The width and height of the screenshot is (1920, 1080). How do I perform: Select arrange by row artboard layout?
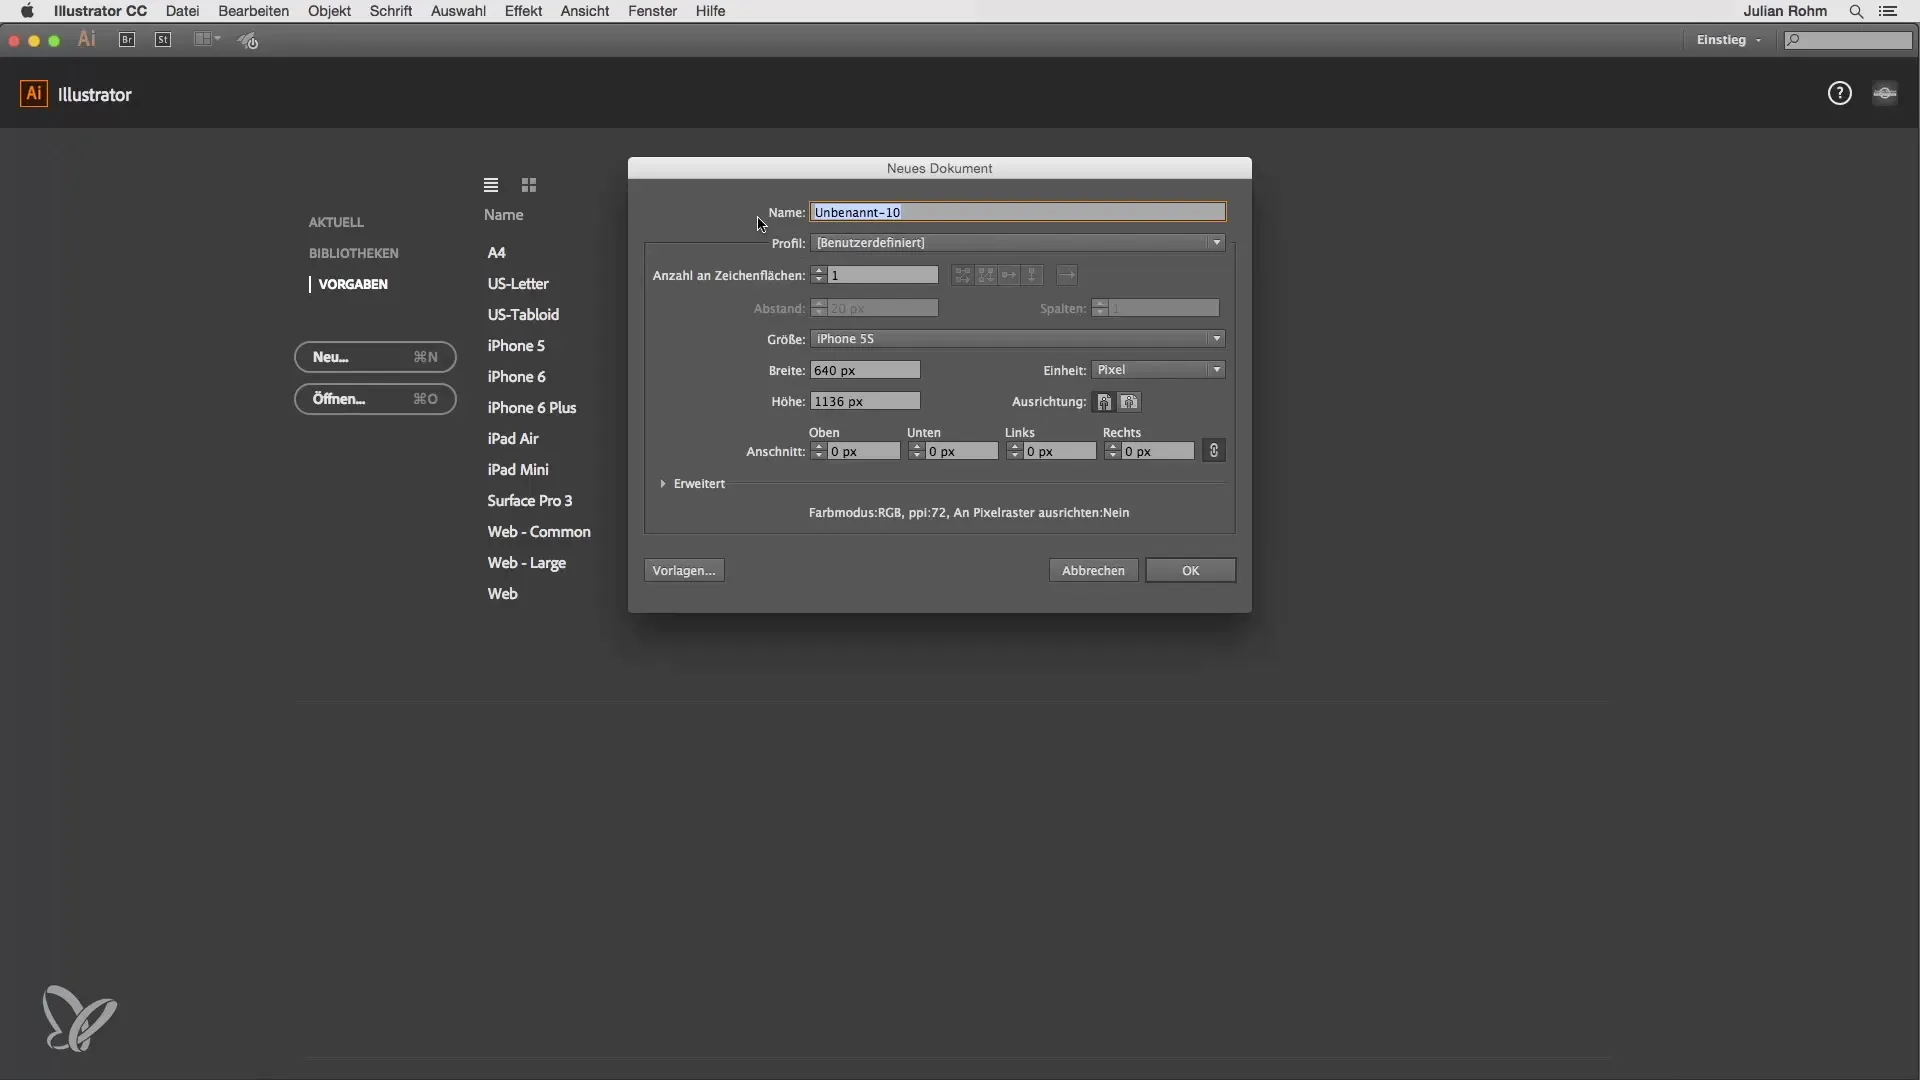click(x=1009, y=275)
